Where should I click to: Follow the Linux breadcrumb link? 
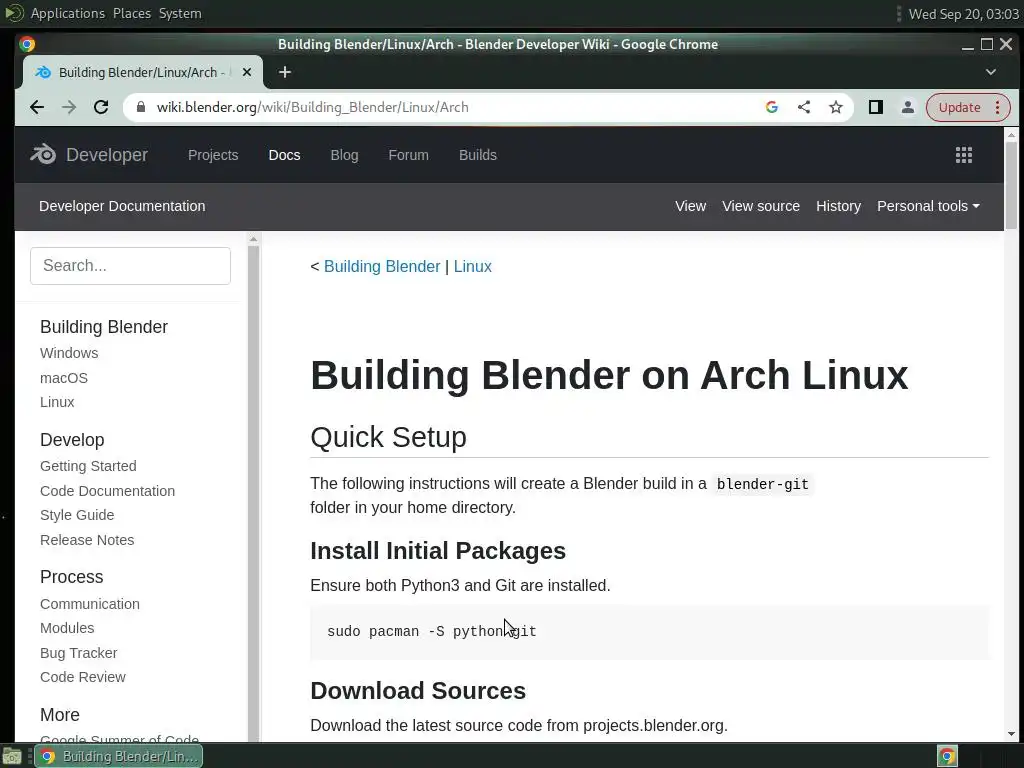click(x=473, y=266)
